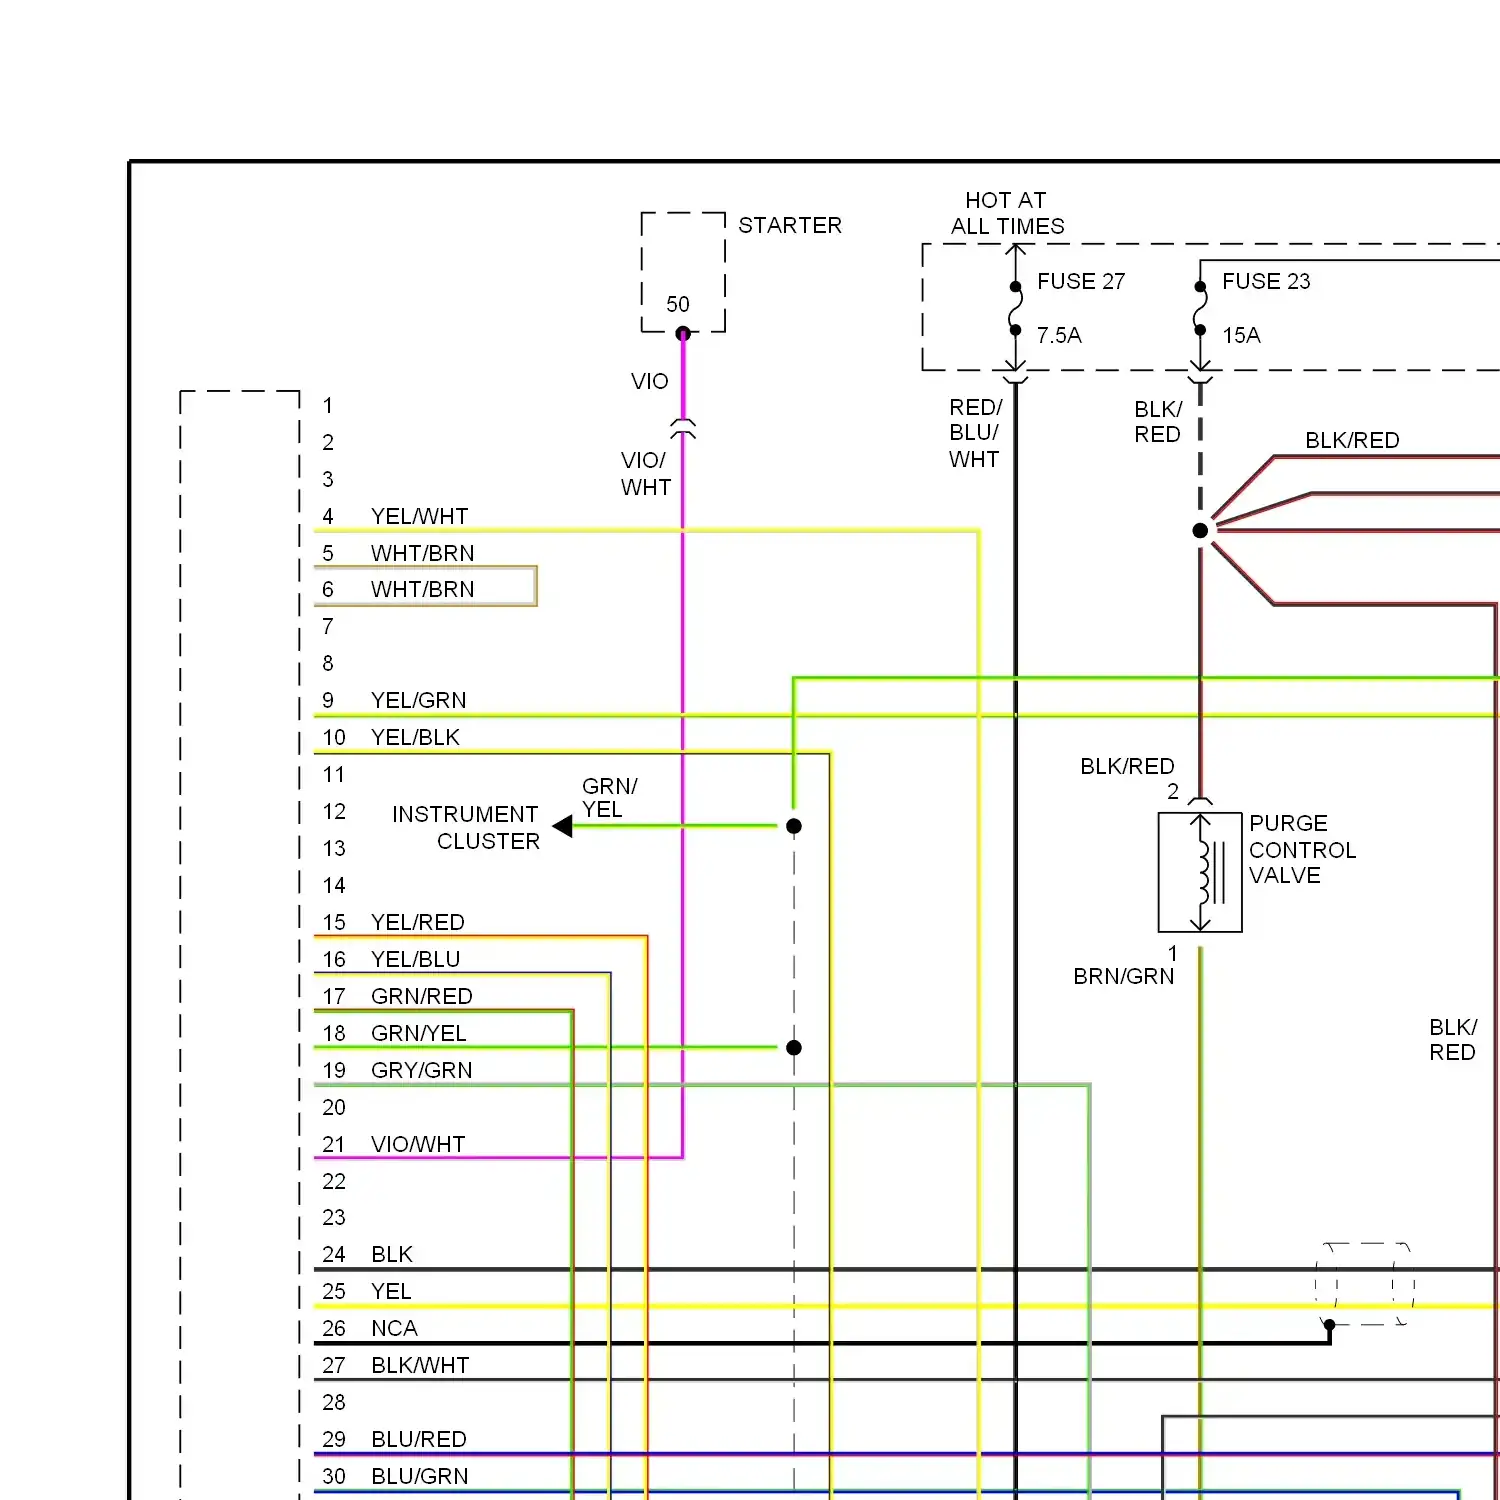
Task: Click the INSTRUMENT CLUSTER label
Action: 466,827
